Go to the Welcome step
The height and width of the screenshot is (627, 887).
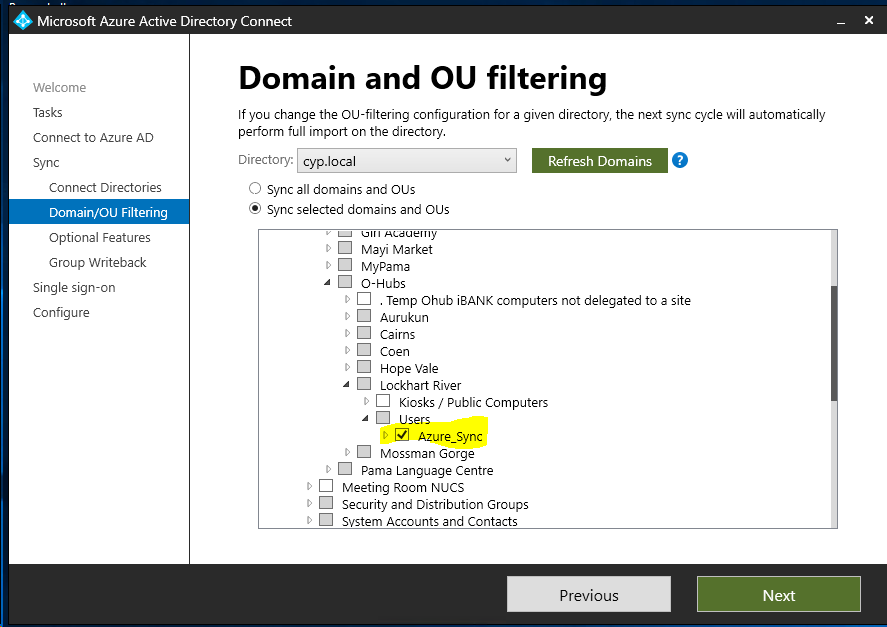click(x=59, y=88)
